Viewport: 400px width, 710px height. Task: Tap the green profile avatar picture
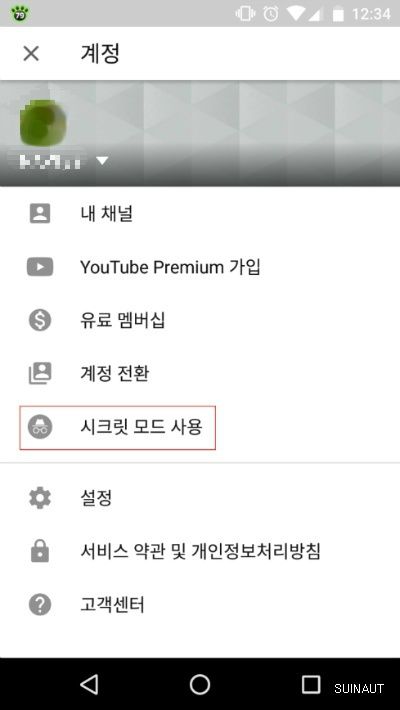pyautogui.click(x=43, y=120)
